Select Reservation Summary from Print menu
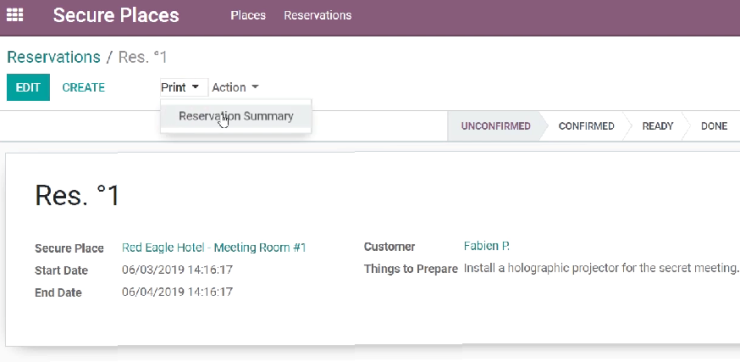 (236, 116)
